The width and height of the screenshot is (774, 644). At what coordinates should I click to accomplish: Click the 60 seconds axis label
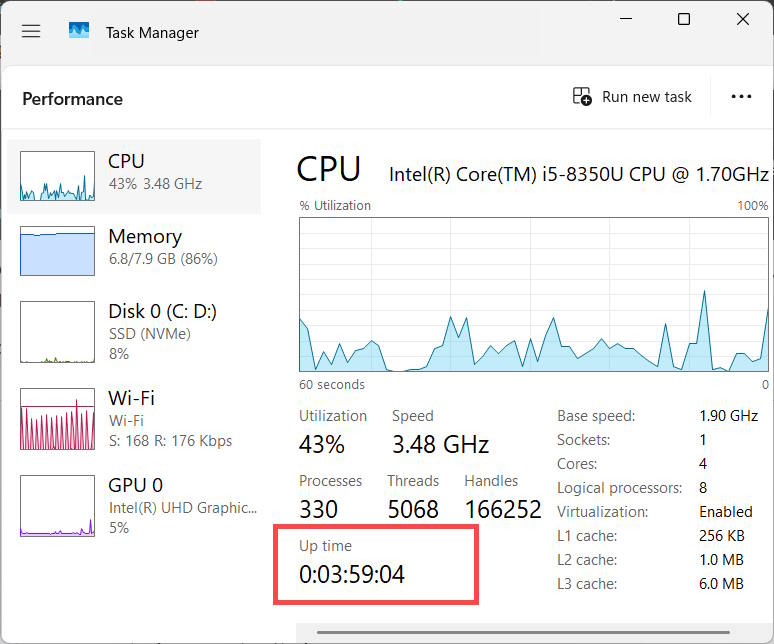(x=332, y=384)
